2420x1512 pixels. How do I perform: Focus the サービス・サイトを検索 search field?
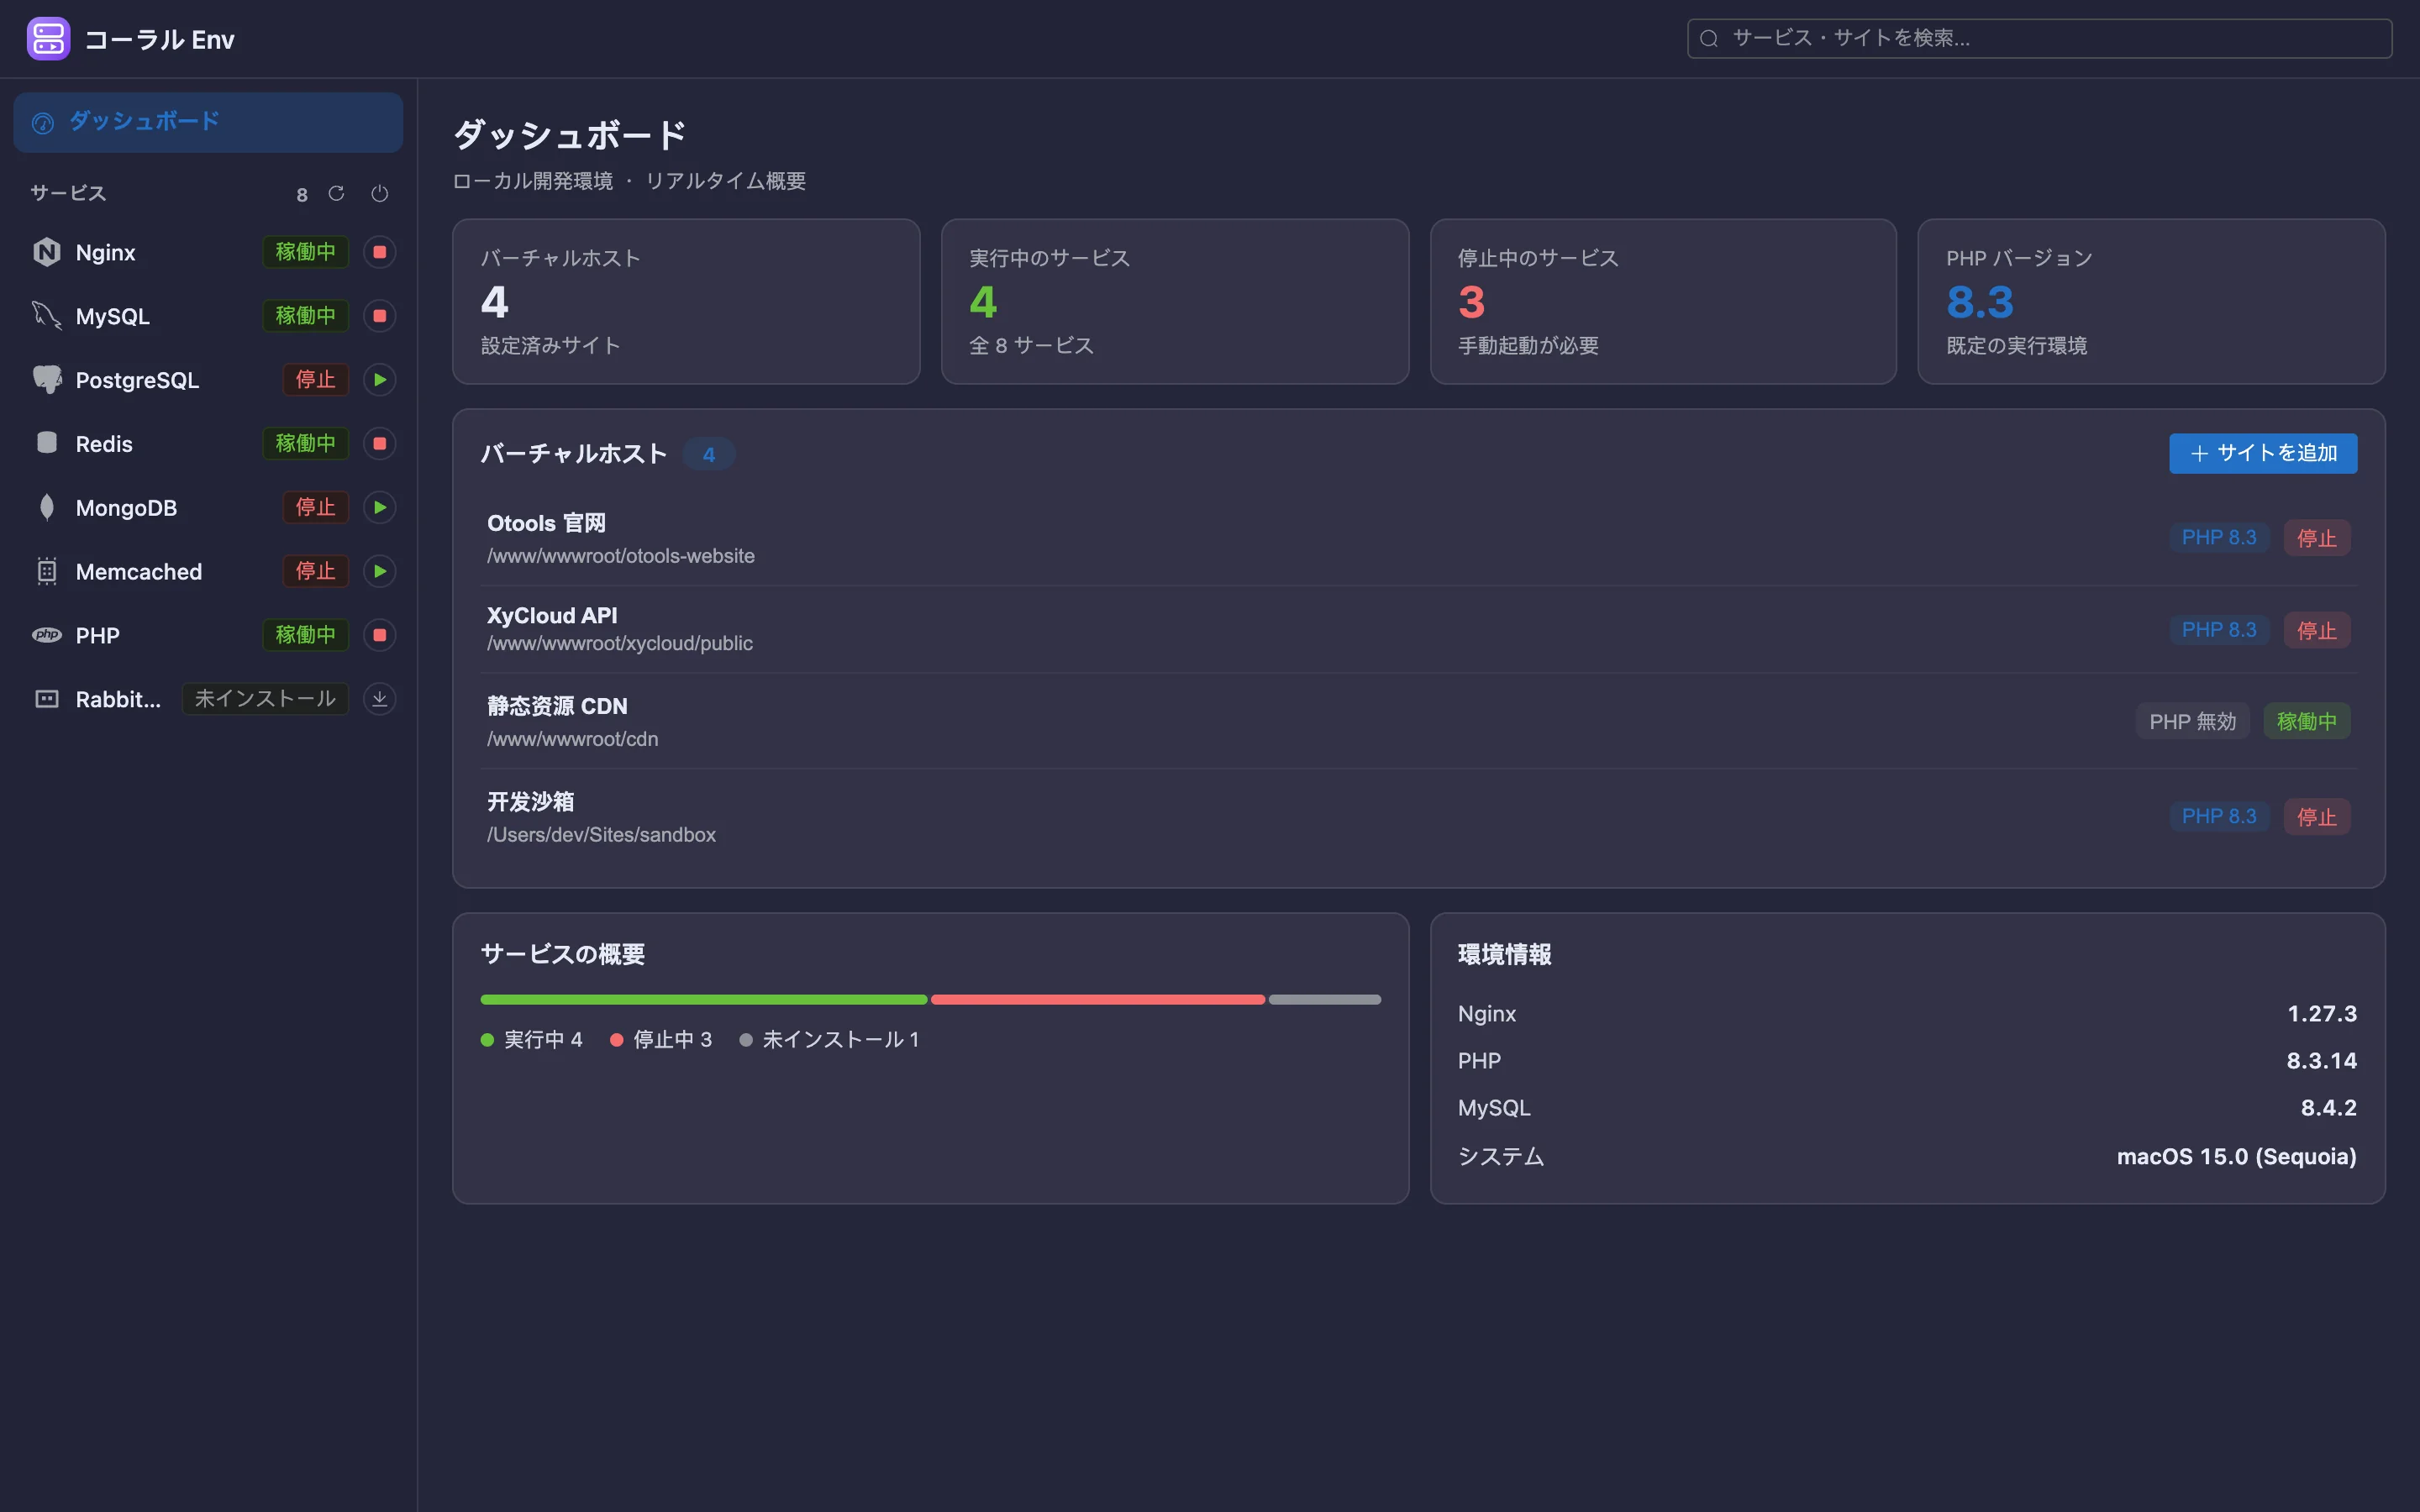2039,39
